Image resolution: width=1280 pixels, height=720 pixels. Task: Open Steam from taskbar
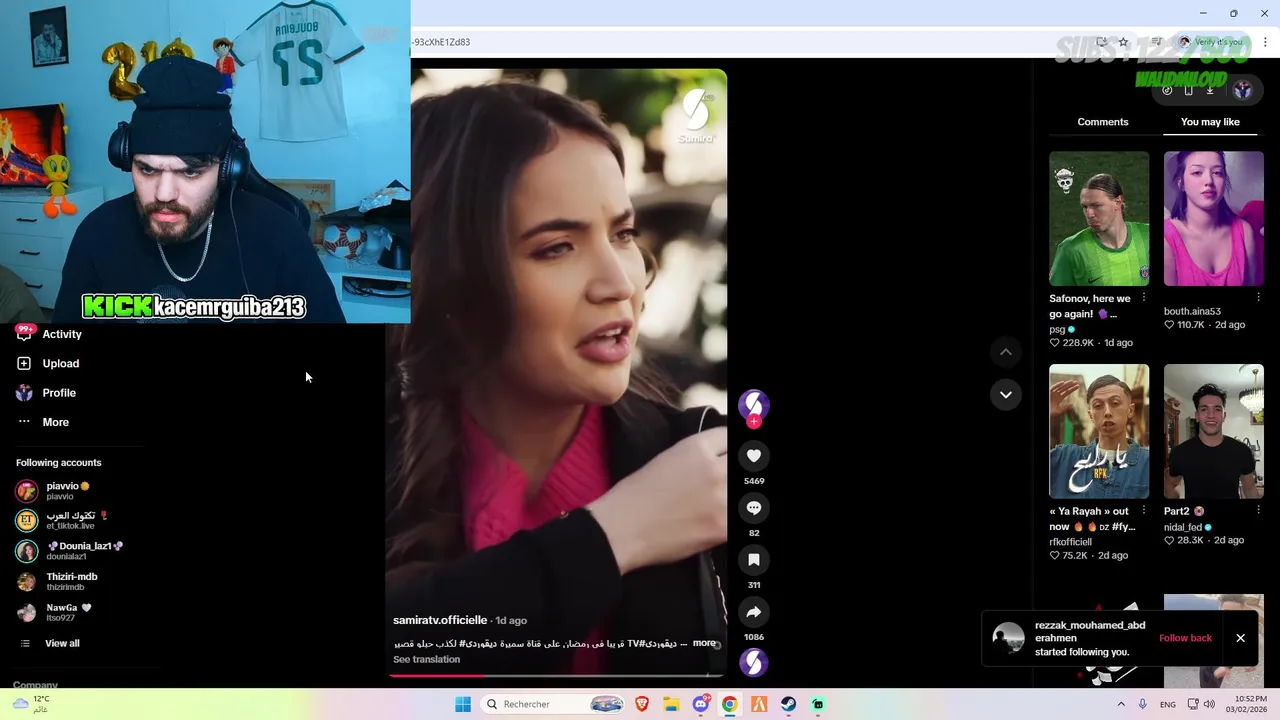pos(789,704)
